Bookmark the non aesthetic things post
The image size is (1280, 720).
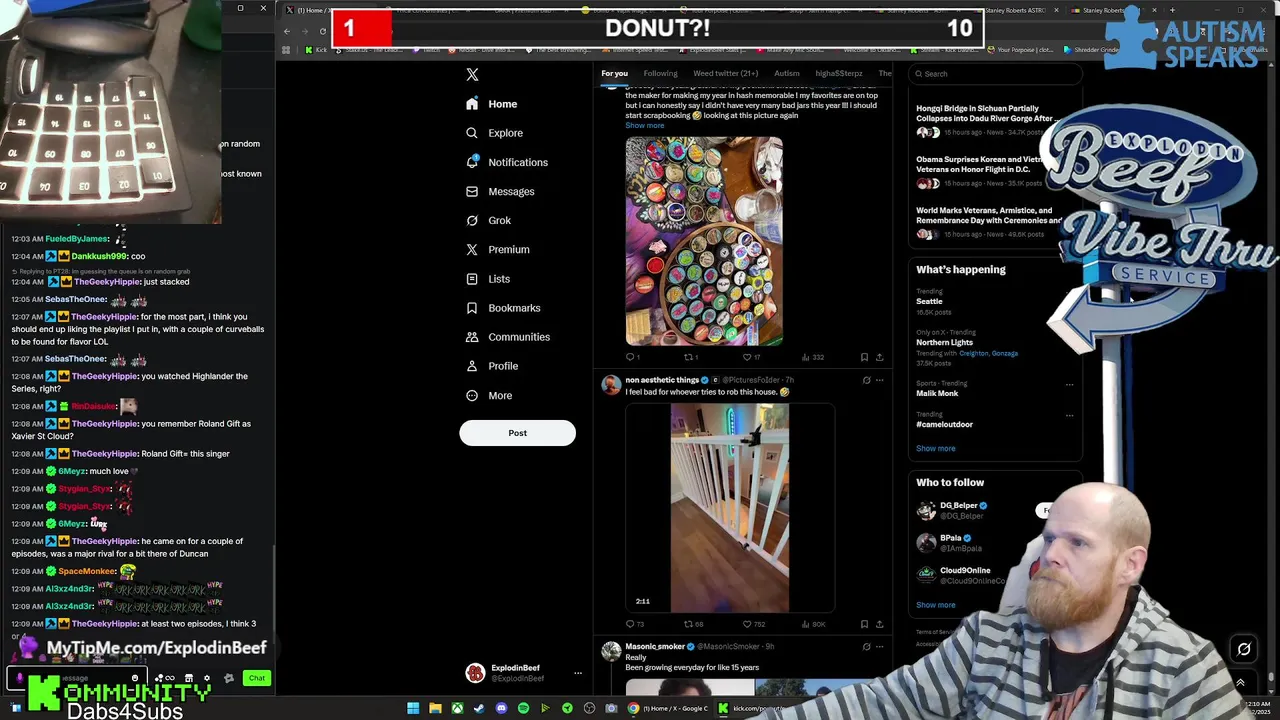864,624
